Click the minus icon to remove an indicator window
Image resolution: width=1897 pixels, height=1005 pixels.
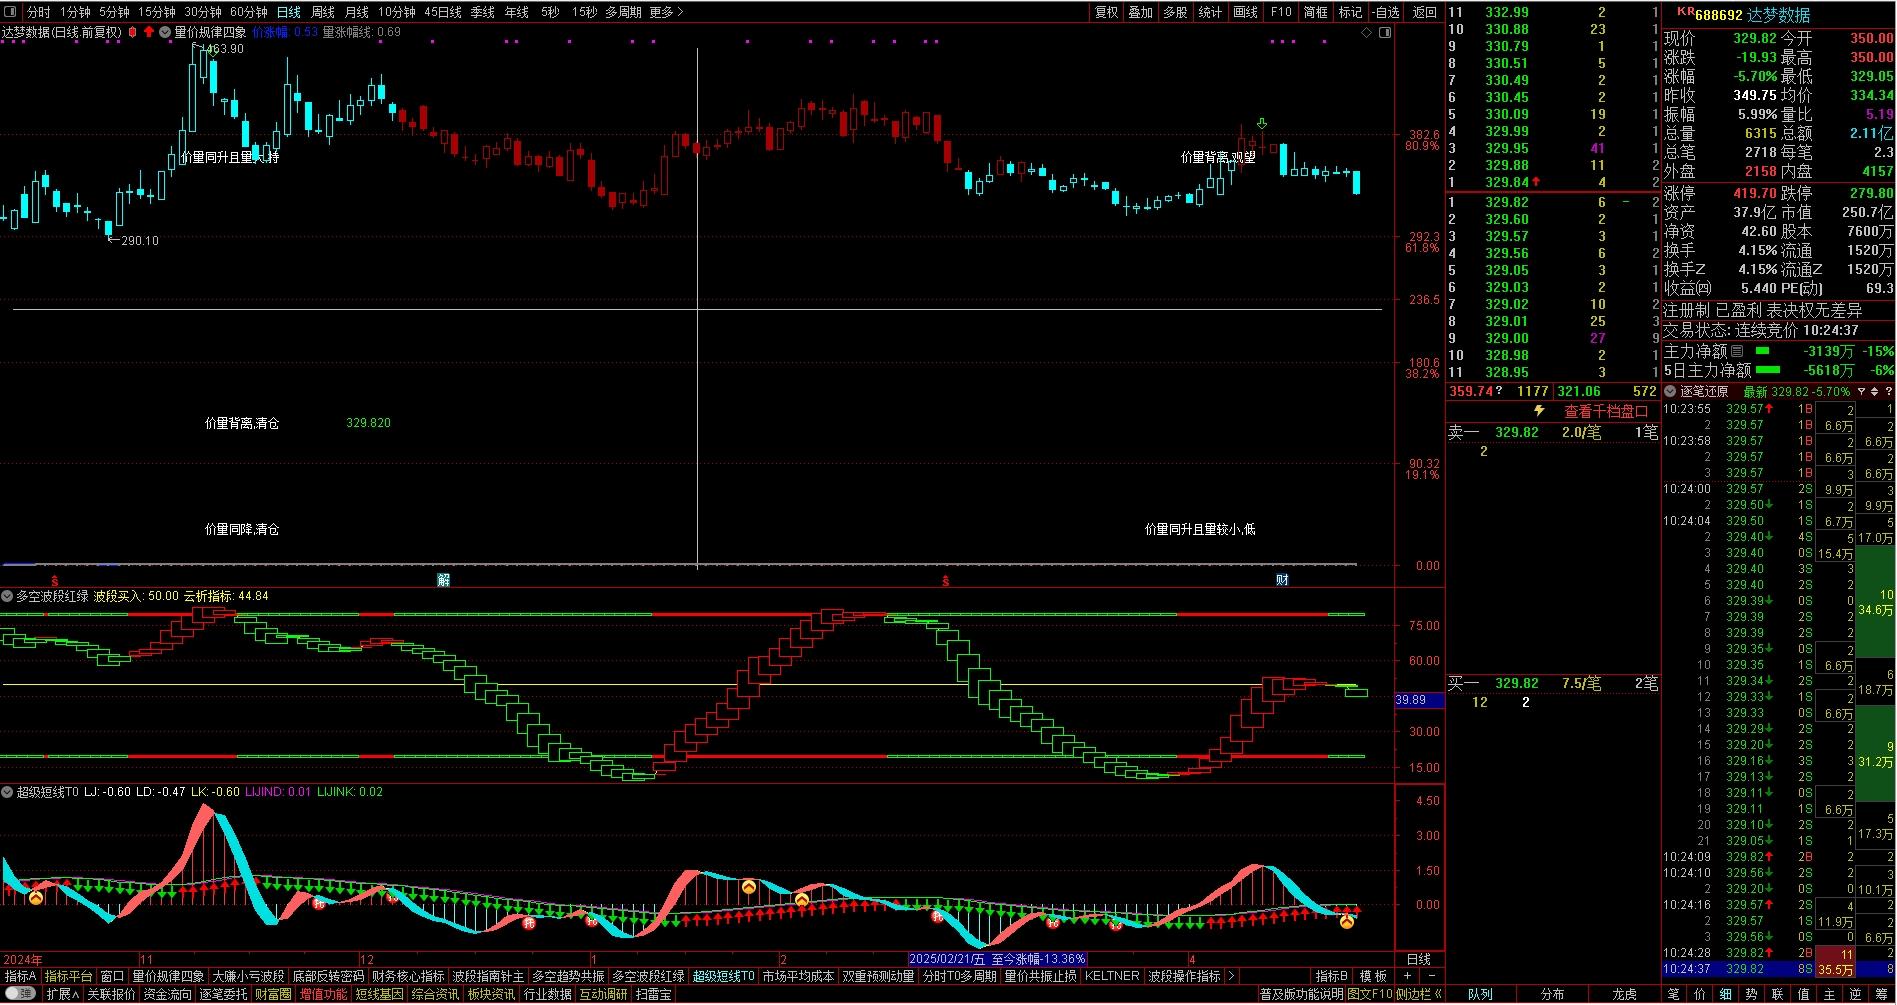(x=1431, y=976)
